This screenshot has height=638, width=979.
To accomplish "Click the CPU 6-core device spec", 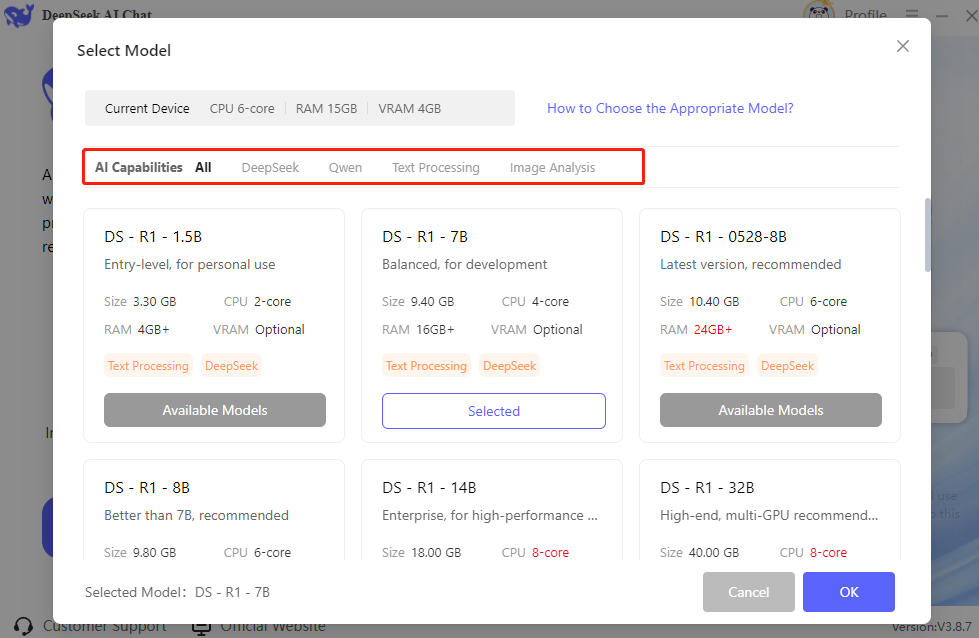I will [x=242, y=109].
